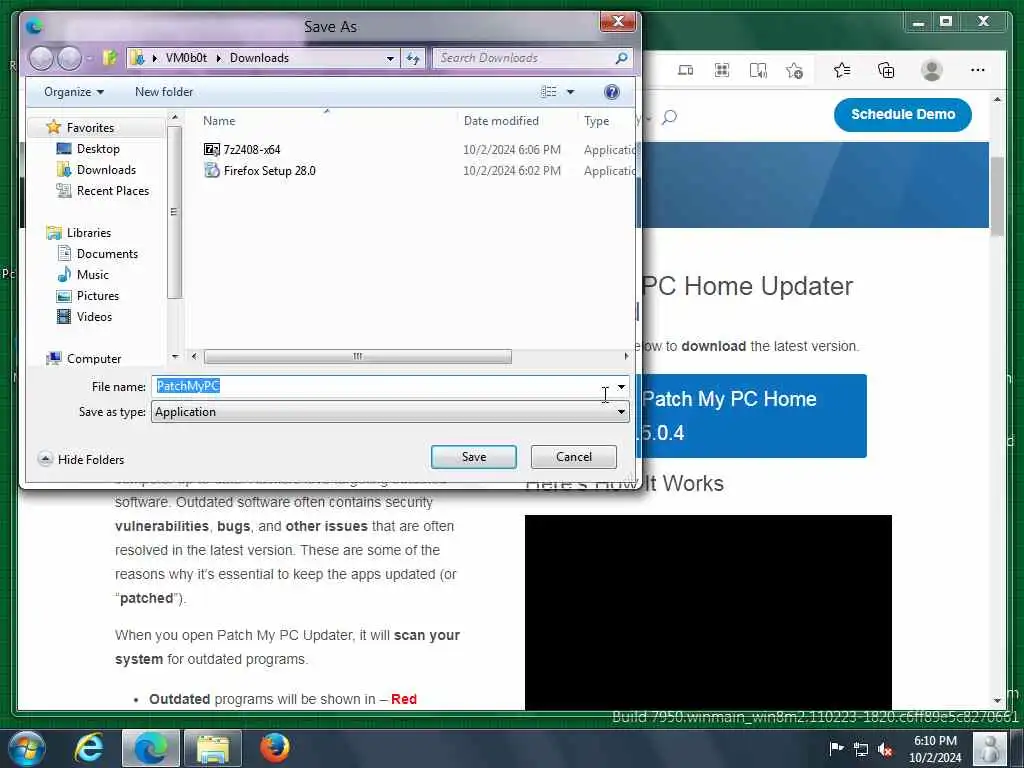Click the muted volume tray icon
Viewport: 1024px width, 768px height.
[x=886, y=749]
